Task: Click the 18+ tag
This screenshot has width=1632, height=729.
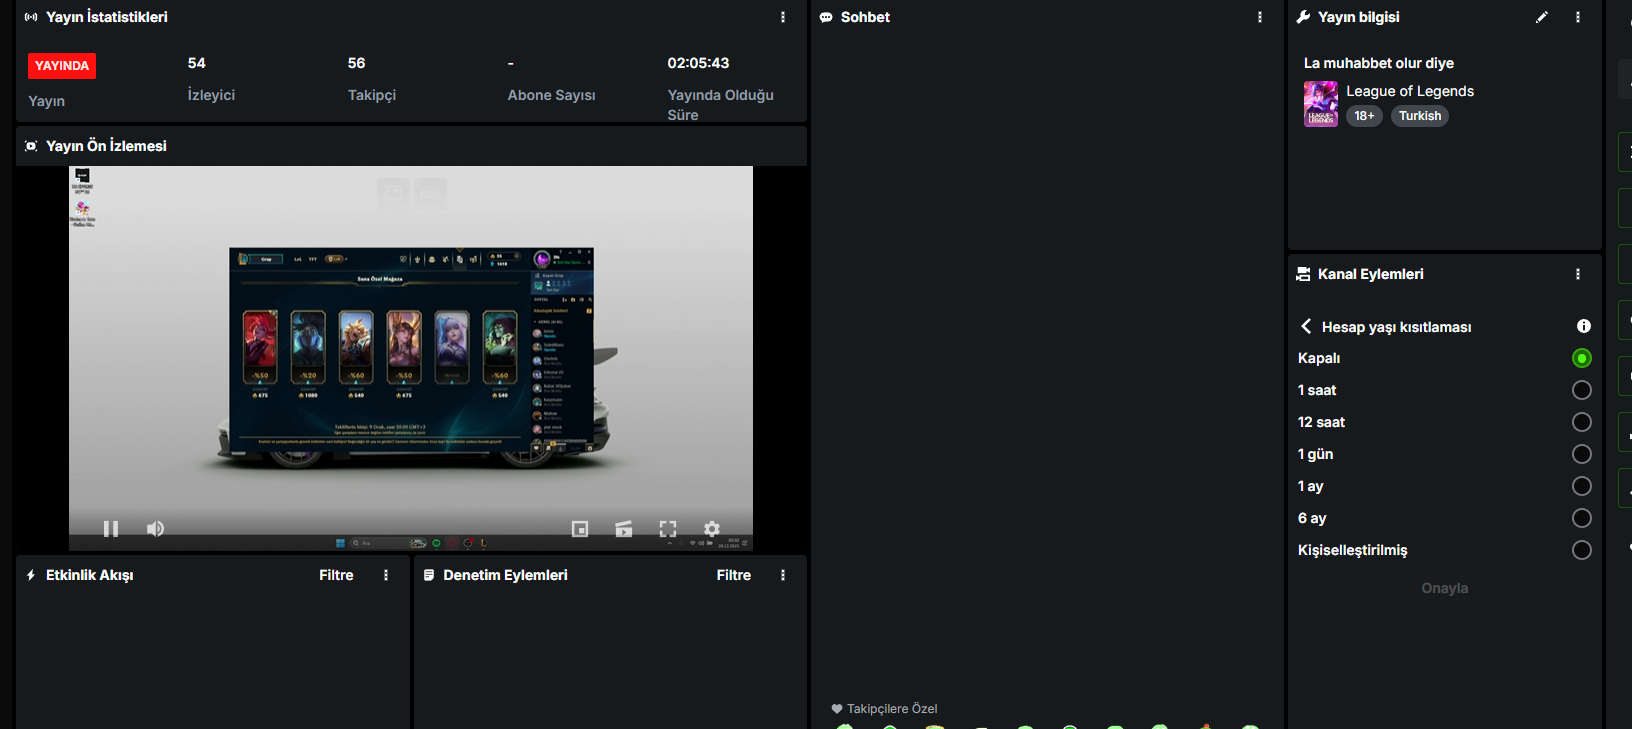Action: point(1364,116)
